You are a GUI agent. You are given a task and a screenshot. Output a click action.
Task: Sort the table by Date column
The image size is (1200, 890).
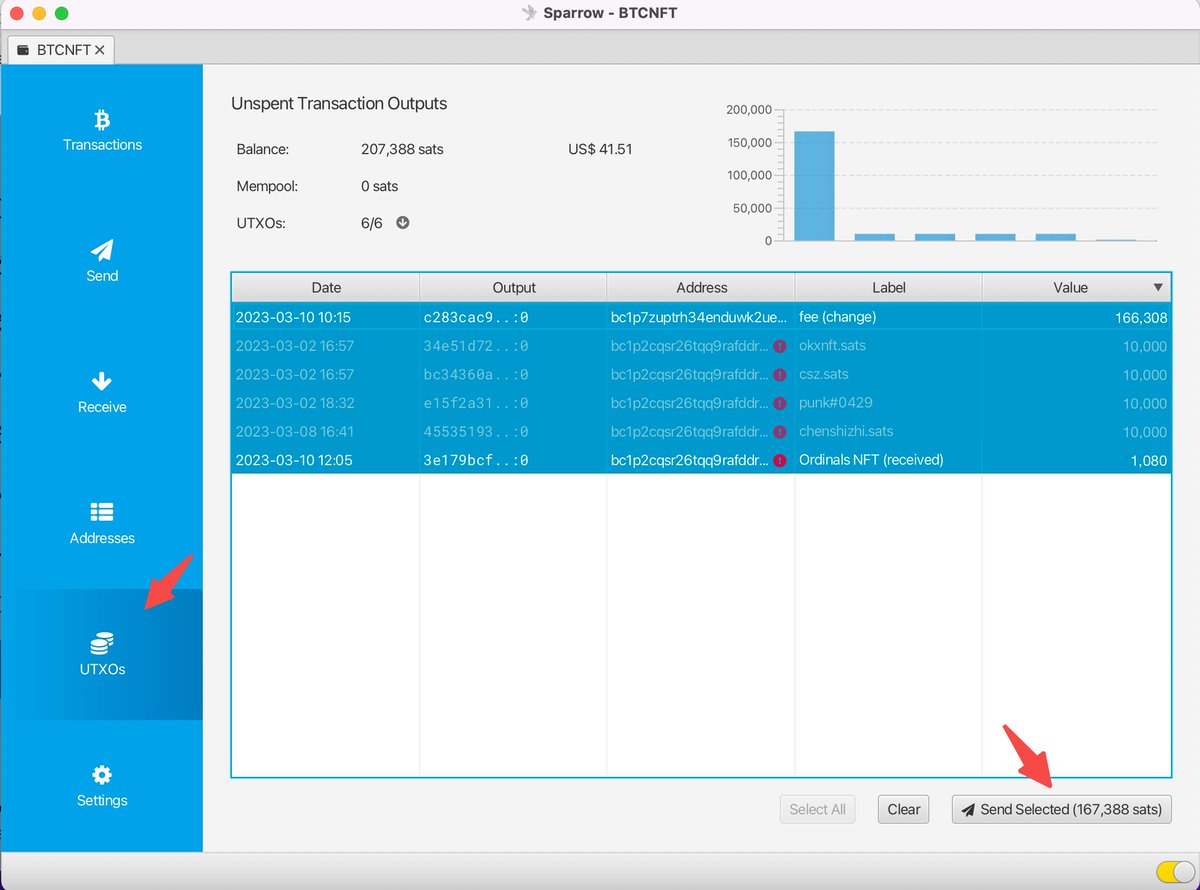(x=326, y=287)
